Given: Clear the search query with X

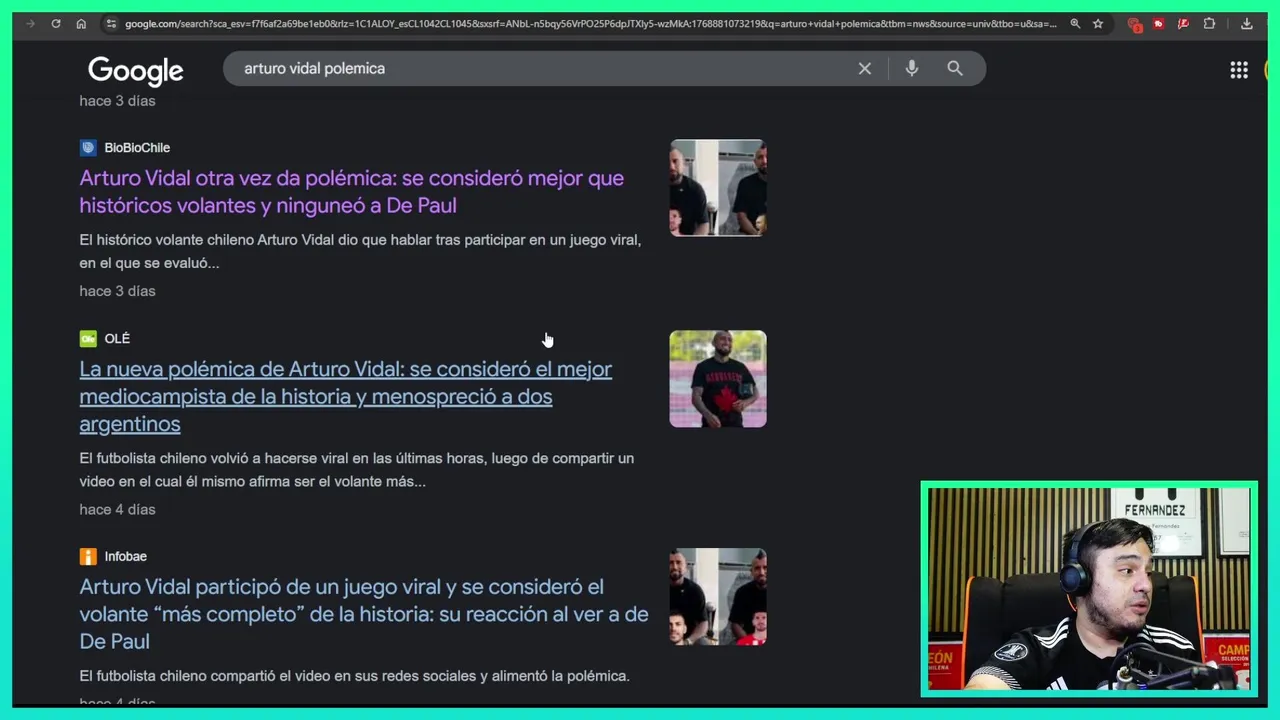Looking at the screenshot, I should pos(865,68).
